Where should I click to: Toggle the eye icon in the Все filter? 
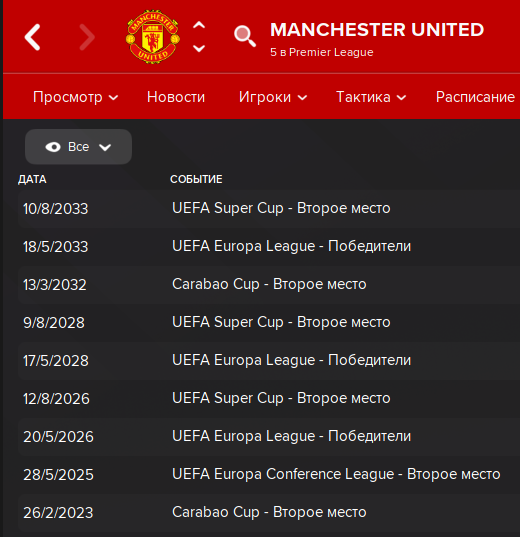(x=53, y=147)
